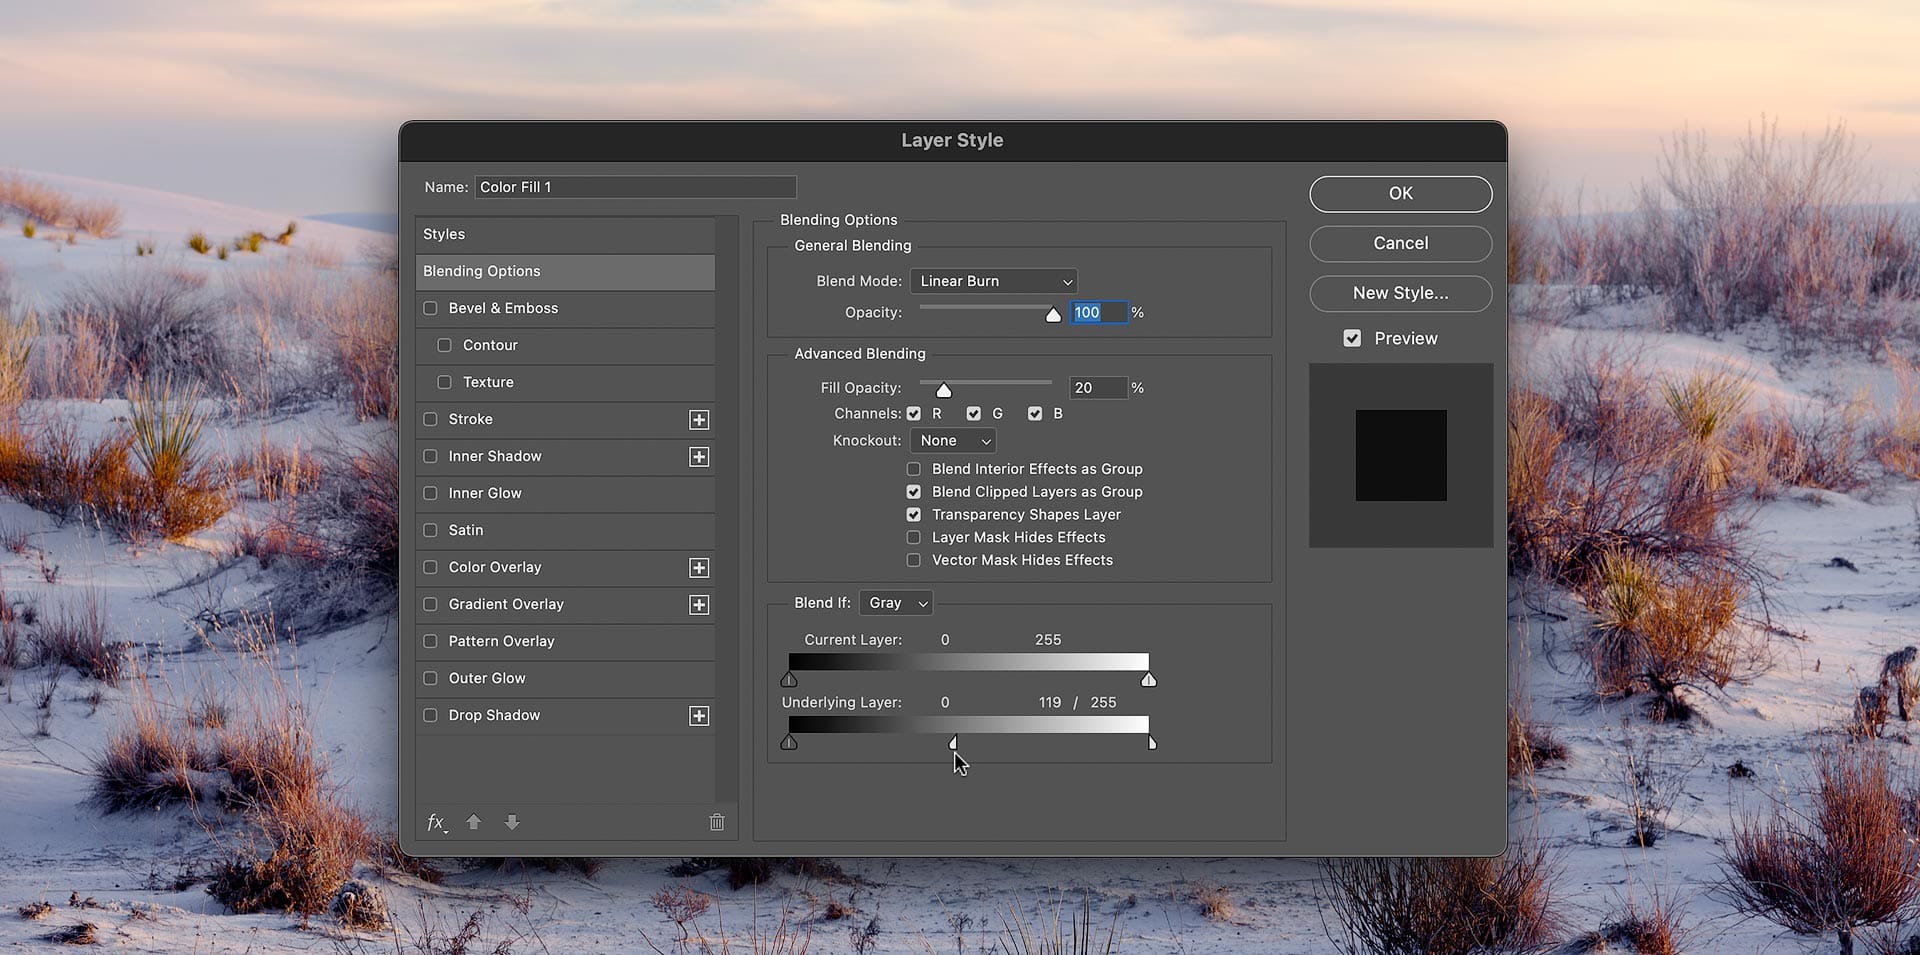Add another Gradient Overlay with the plus icon
This screenshot has height=955, width=1920.
(x=699, y=604)
